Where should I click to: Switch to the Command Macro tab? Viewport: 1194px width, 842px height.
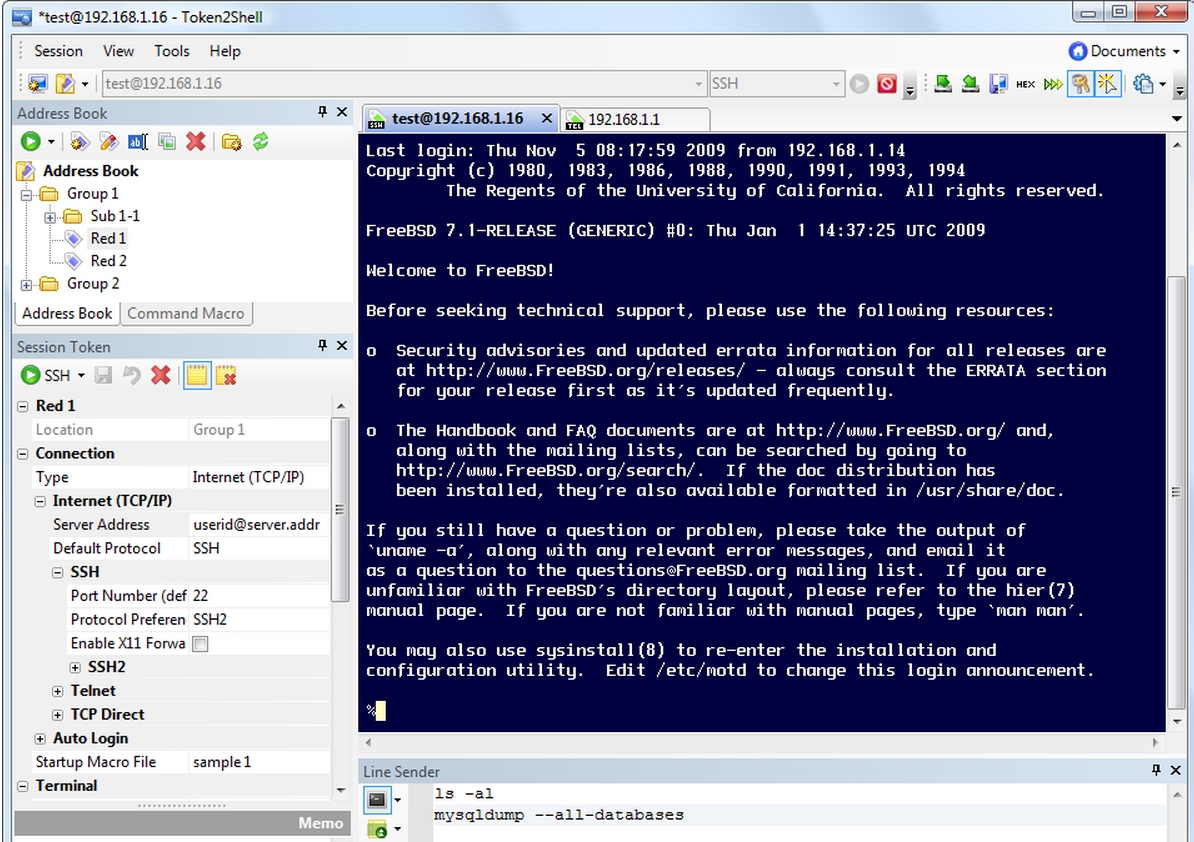tap(186, 313)
